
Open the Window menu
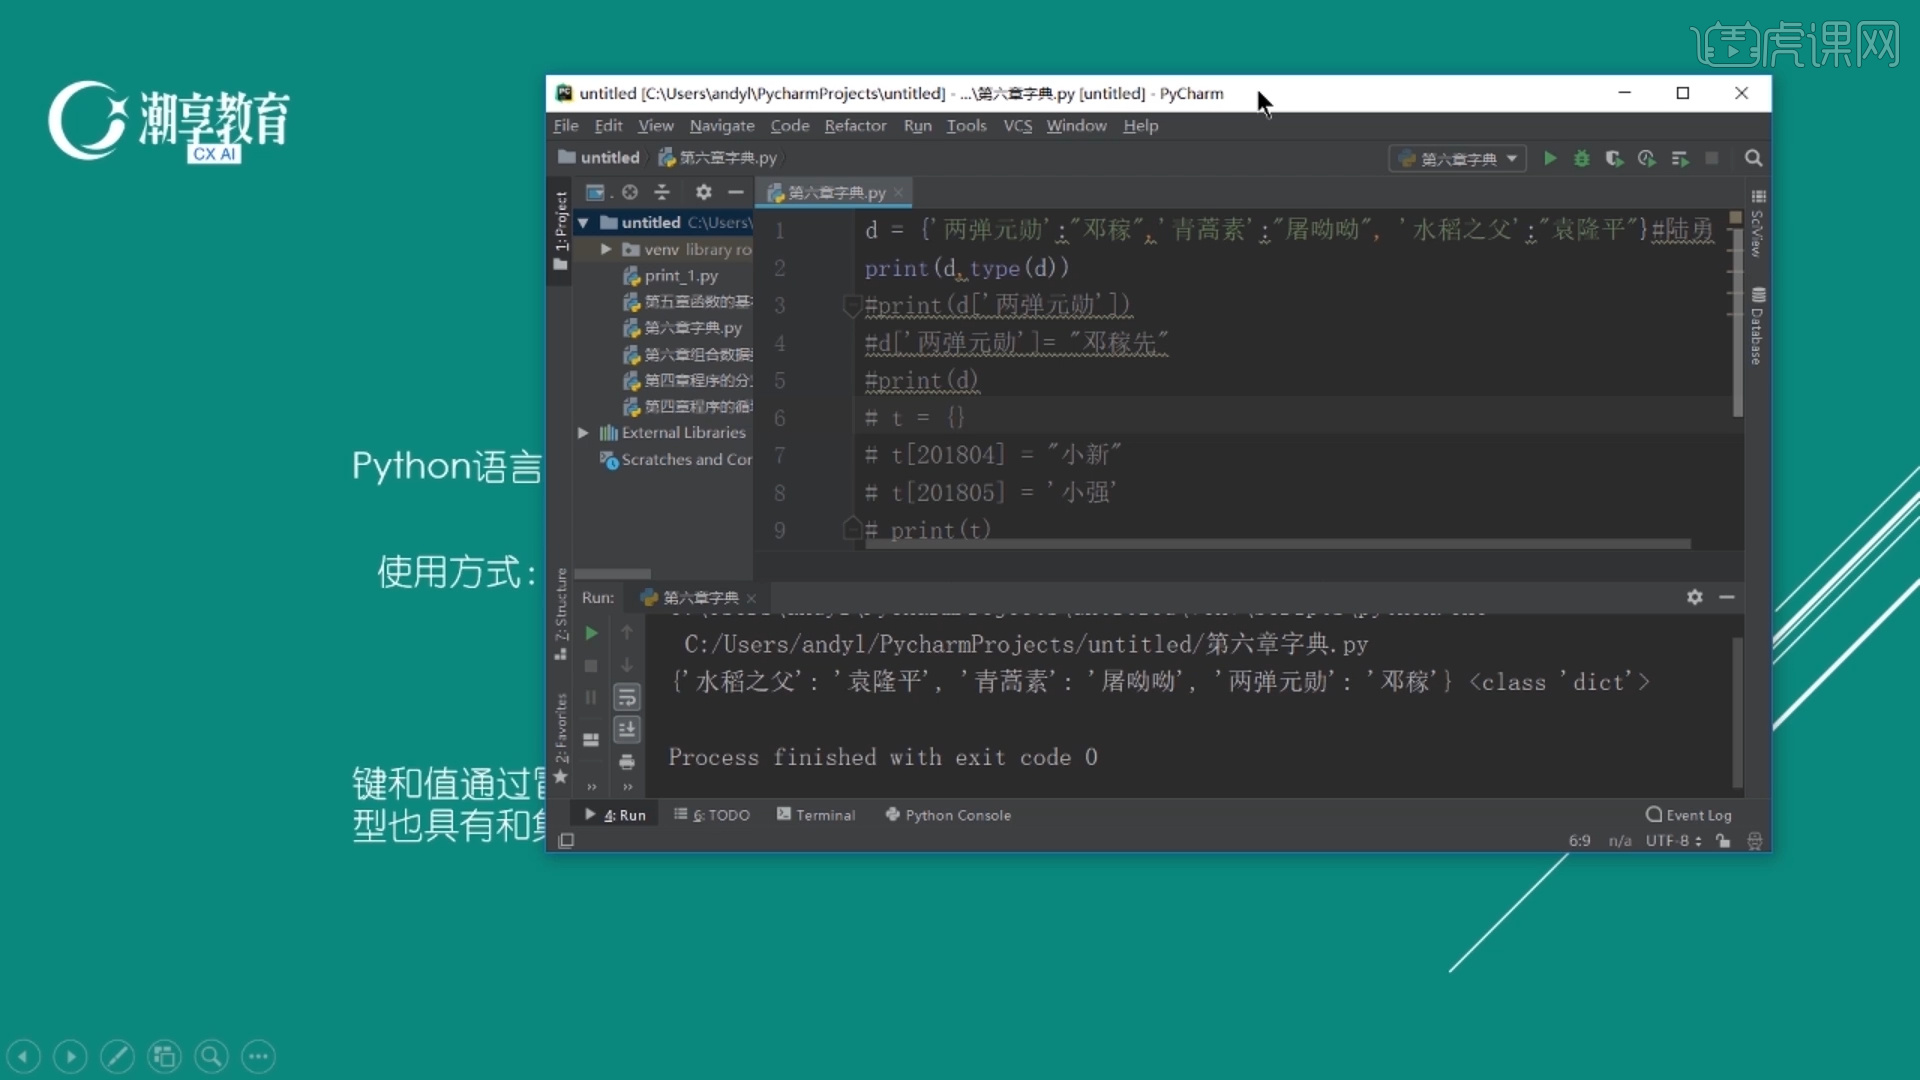(x=1076, y=125)
